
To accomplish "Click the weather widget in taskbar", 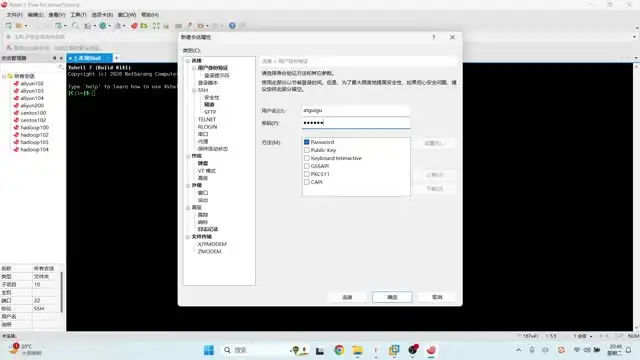I will [26, 349].
